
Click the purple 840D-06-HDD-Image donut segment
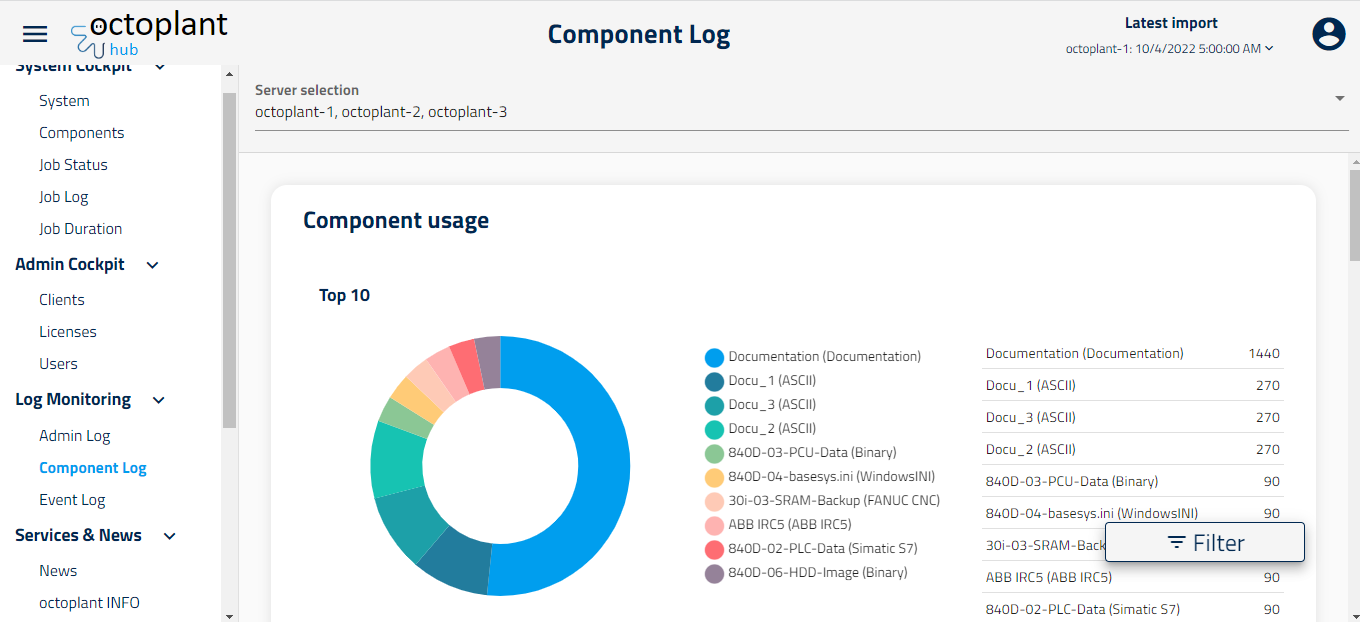488,362
